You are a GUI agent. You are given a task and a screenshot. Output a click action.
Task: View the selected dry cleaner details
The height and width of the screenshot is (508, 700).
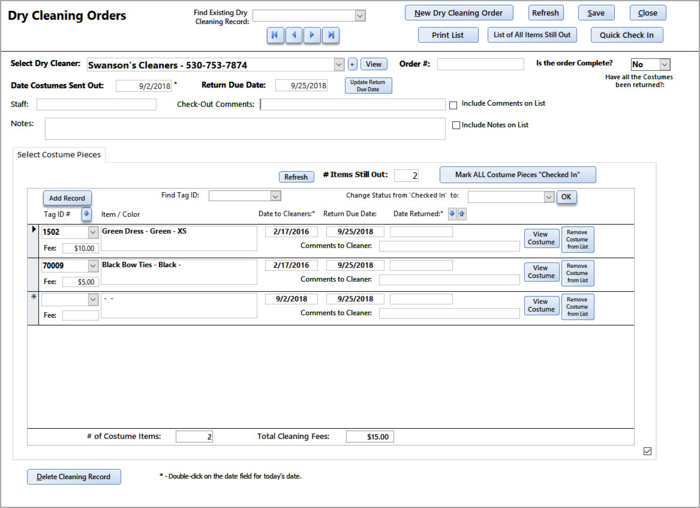pyautogui.click(x=374, y=64)
